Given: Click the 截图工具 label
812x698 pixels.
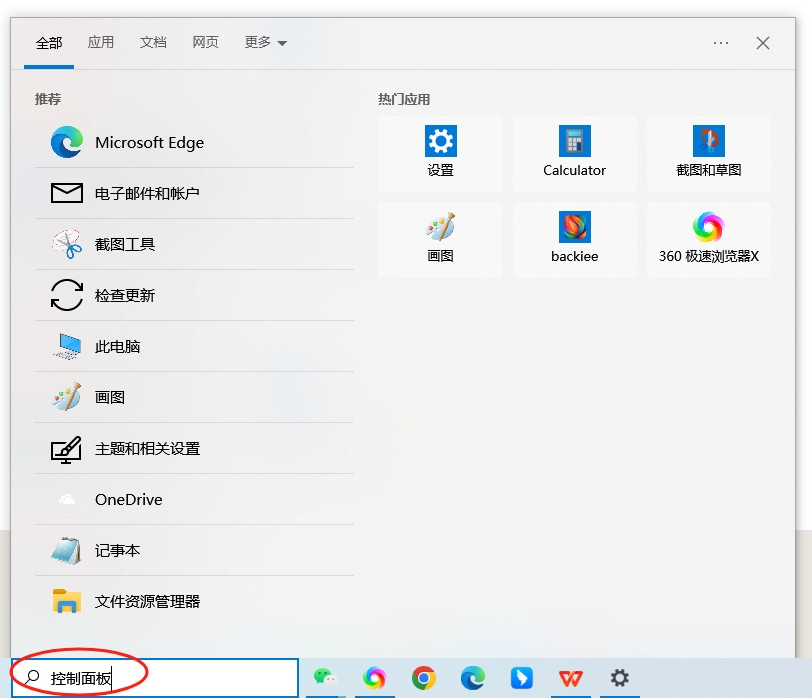Looking at the screenshot, I should coord(125,244).
